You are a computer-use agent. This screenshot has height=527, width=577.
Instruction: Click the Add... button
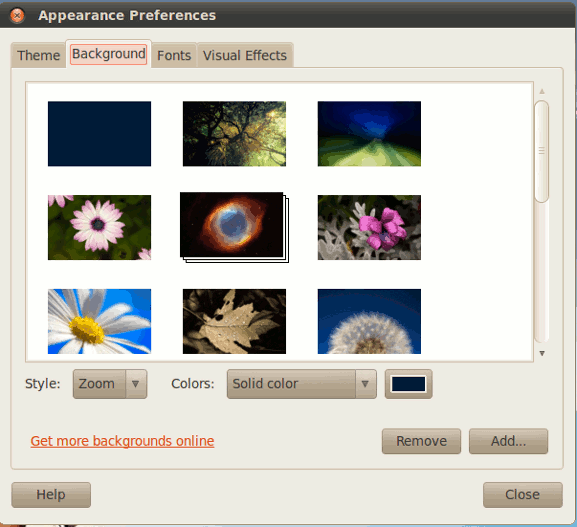click(x=509, y=441)
